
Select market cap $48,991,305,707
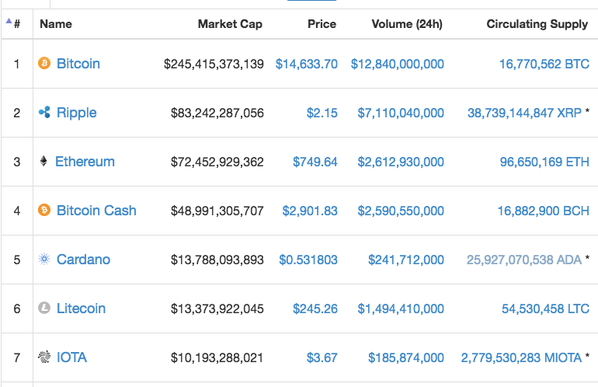click(217, 211)
